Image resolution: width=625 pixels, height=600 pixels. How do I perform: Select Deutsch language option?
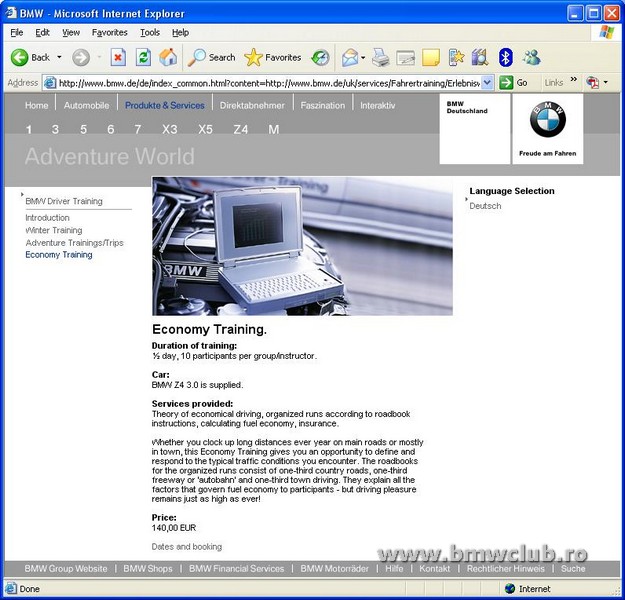point(485,206)
